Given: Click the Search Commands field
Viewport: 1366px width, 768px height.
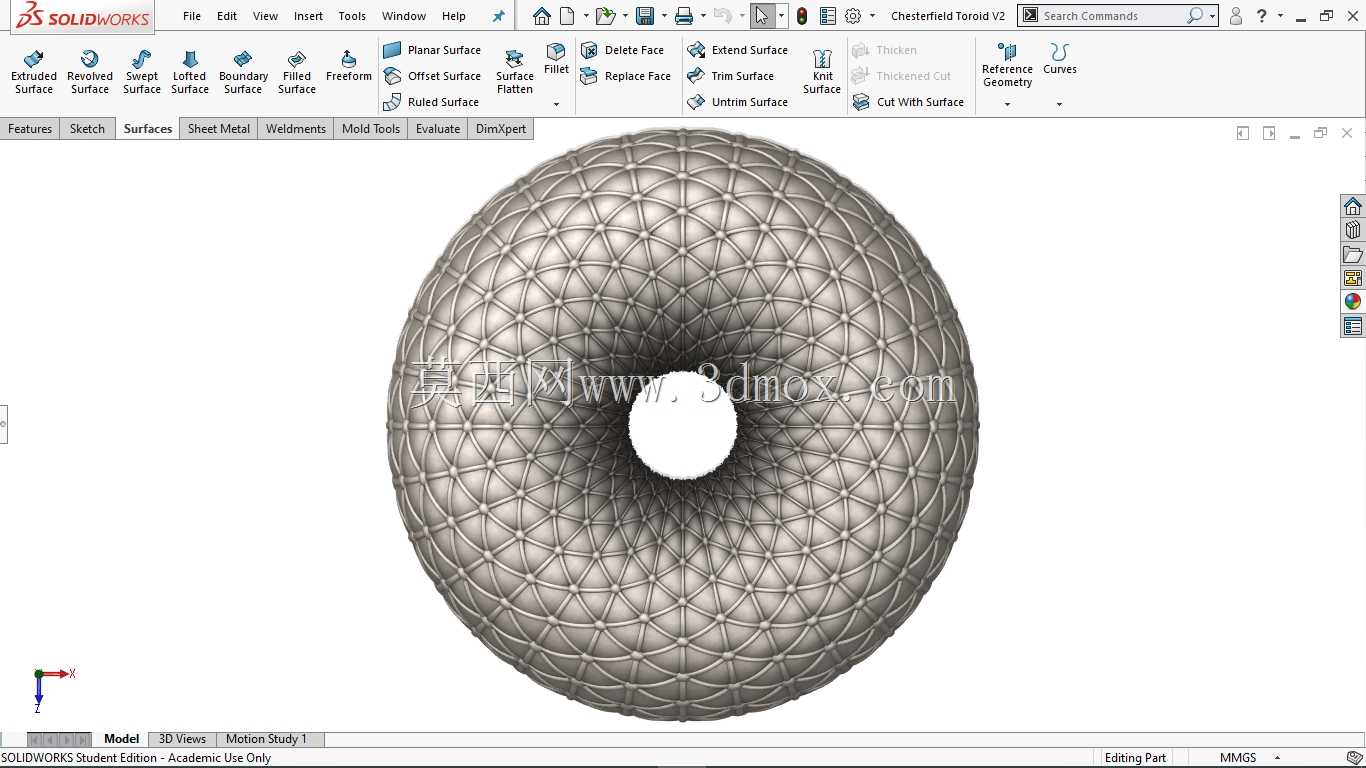Looking at the screenshot, I should pyautogui.click(x=1110, y=16).
